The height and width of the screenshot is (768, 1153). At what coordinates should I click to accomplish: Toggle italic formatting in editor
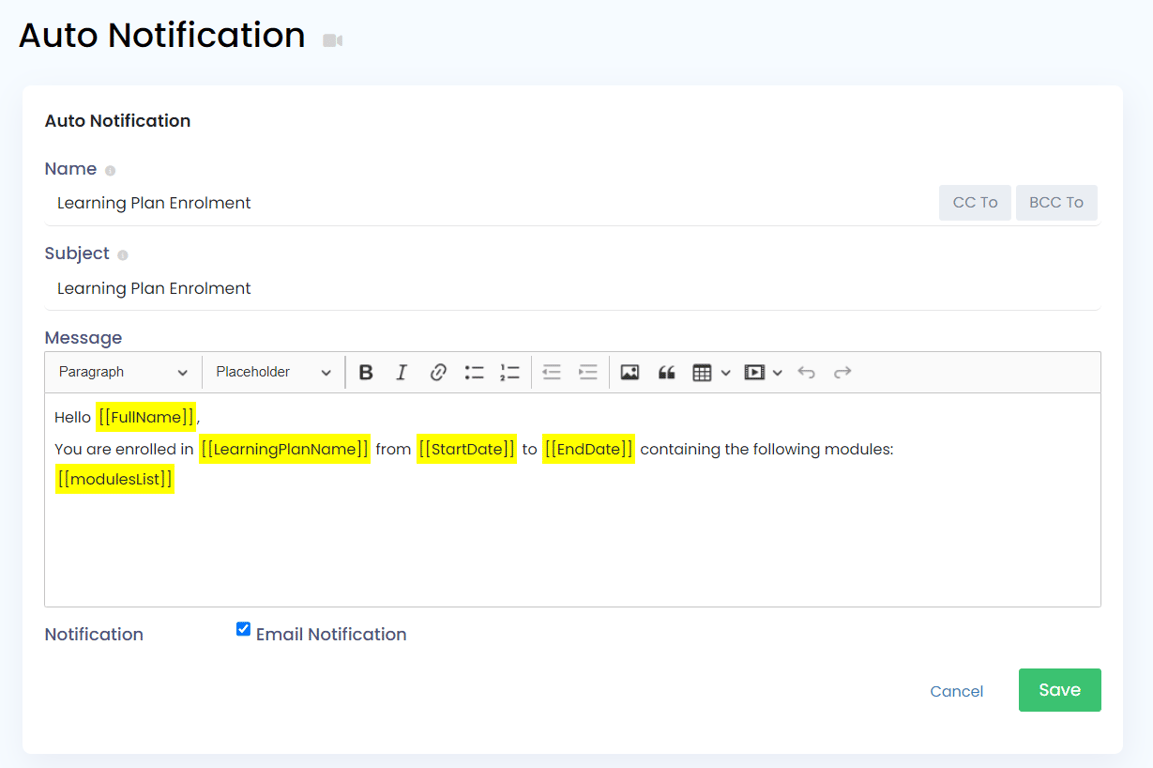coord(401,372)
